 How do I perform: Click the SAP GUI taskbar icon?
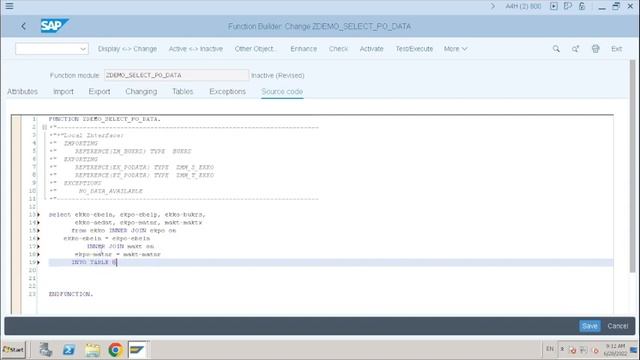coord(137,350)
